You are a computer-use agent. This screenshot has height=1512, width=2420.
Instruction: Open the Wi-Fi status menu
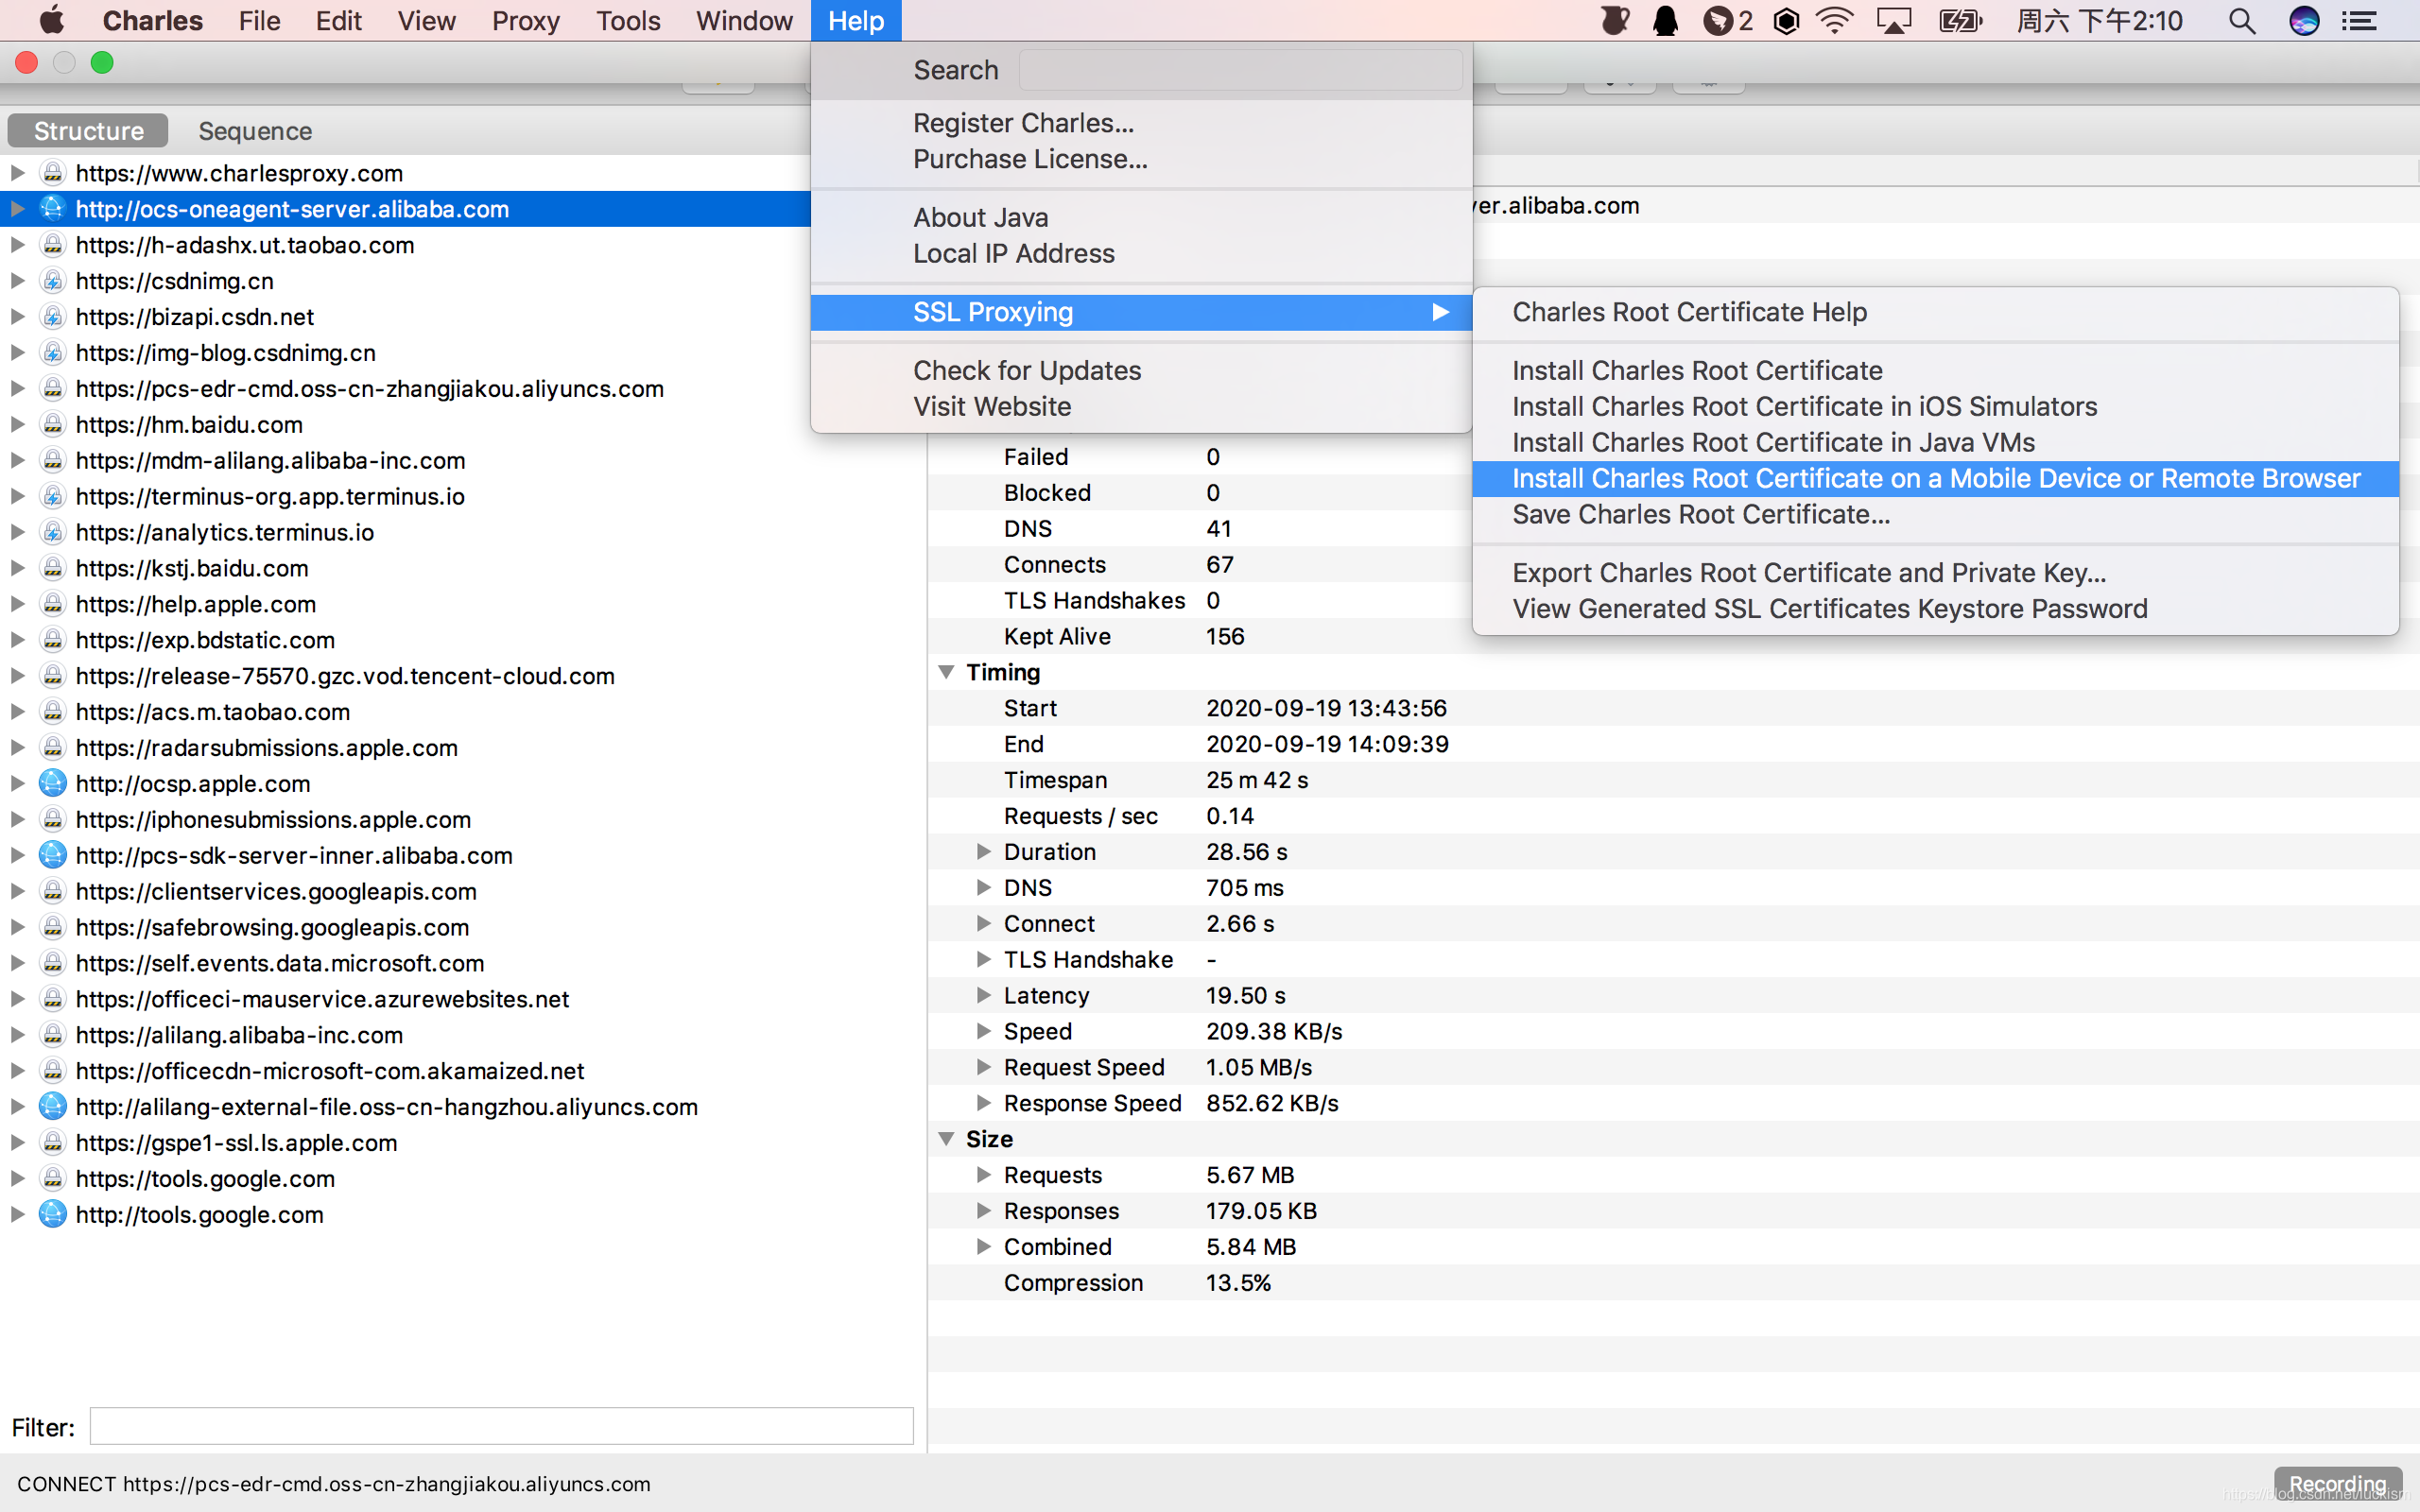1835,20
